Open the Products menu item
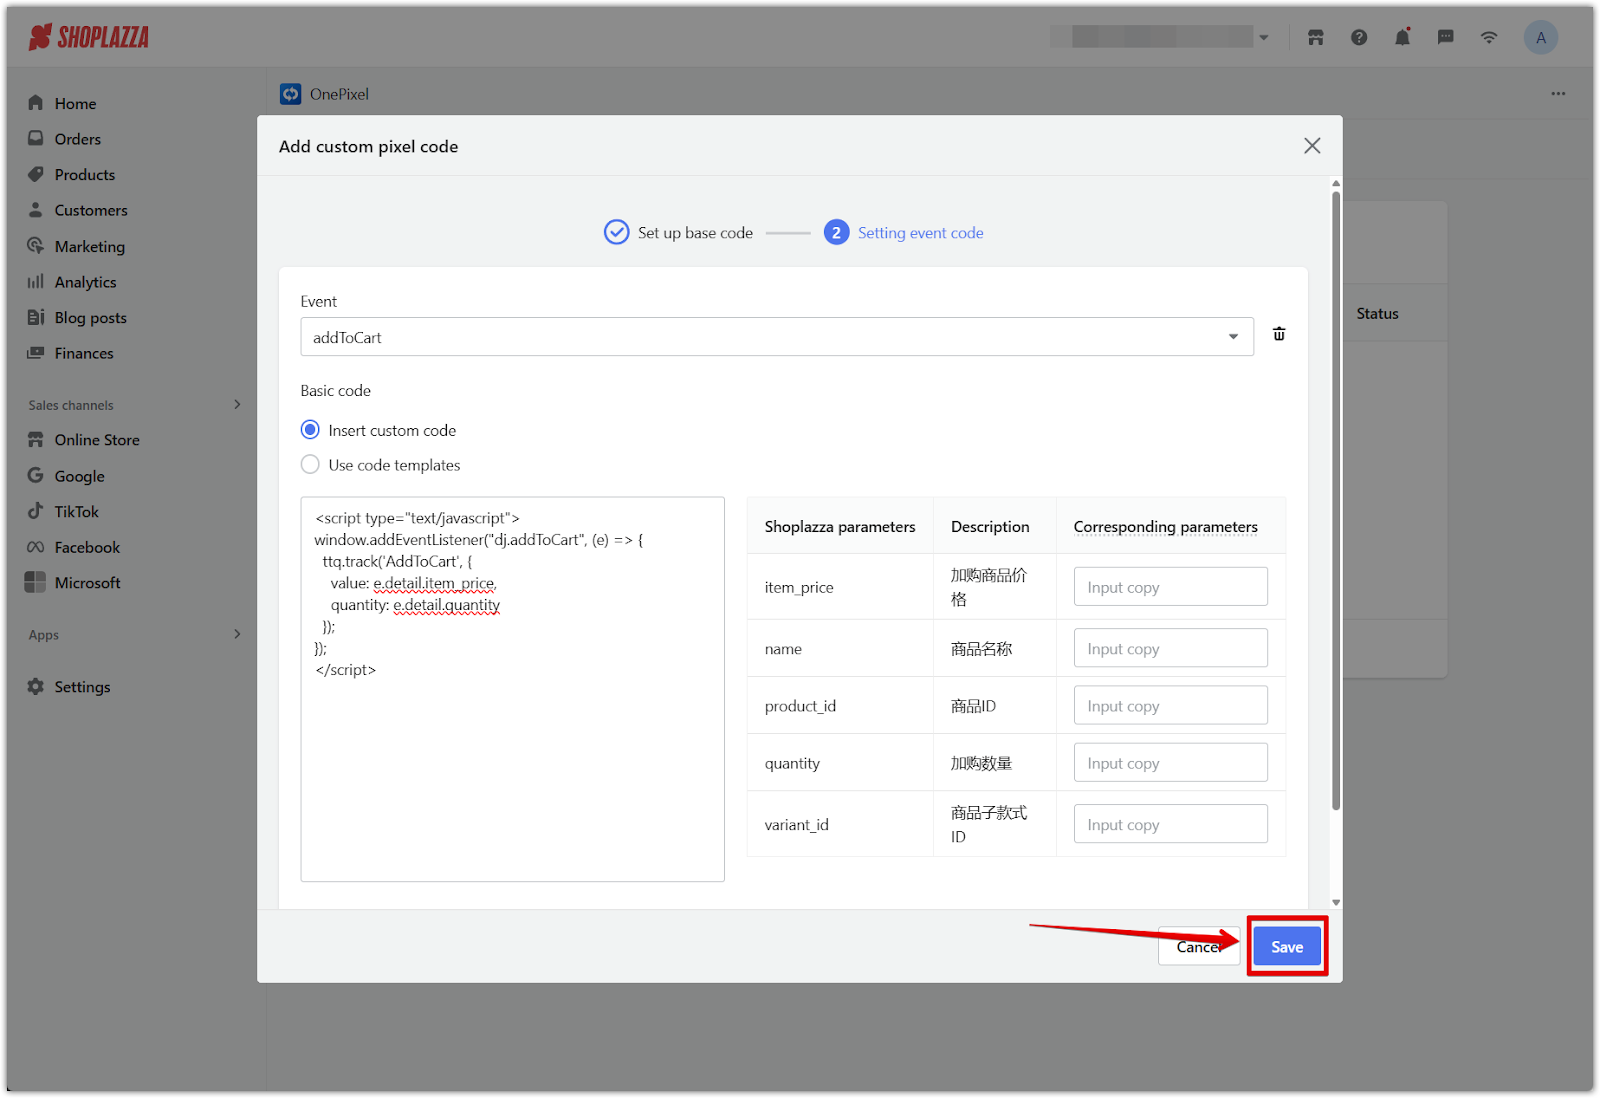The image size is (1600, 1098). pos(85,175)
